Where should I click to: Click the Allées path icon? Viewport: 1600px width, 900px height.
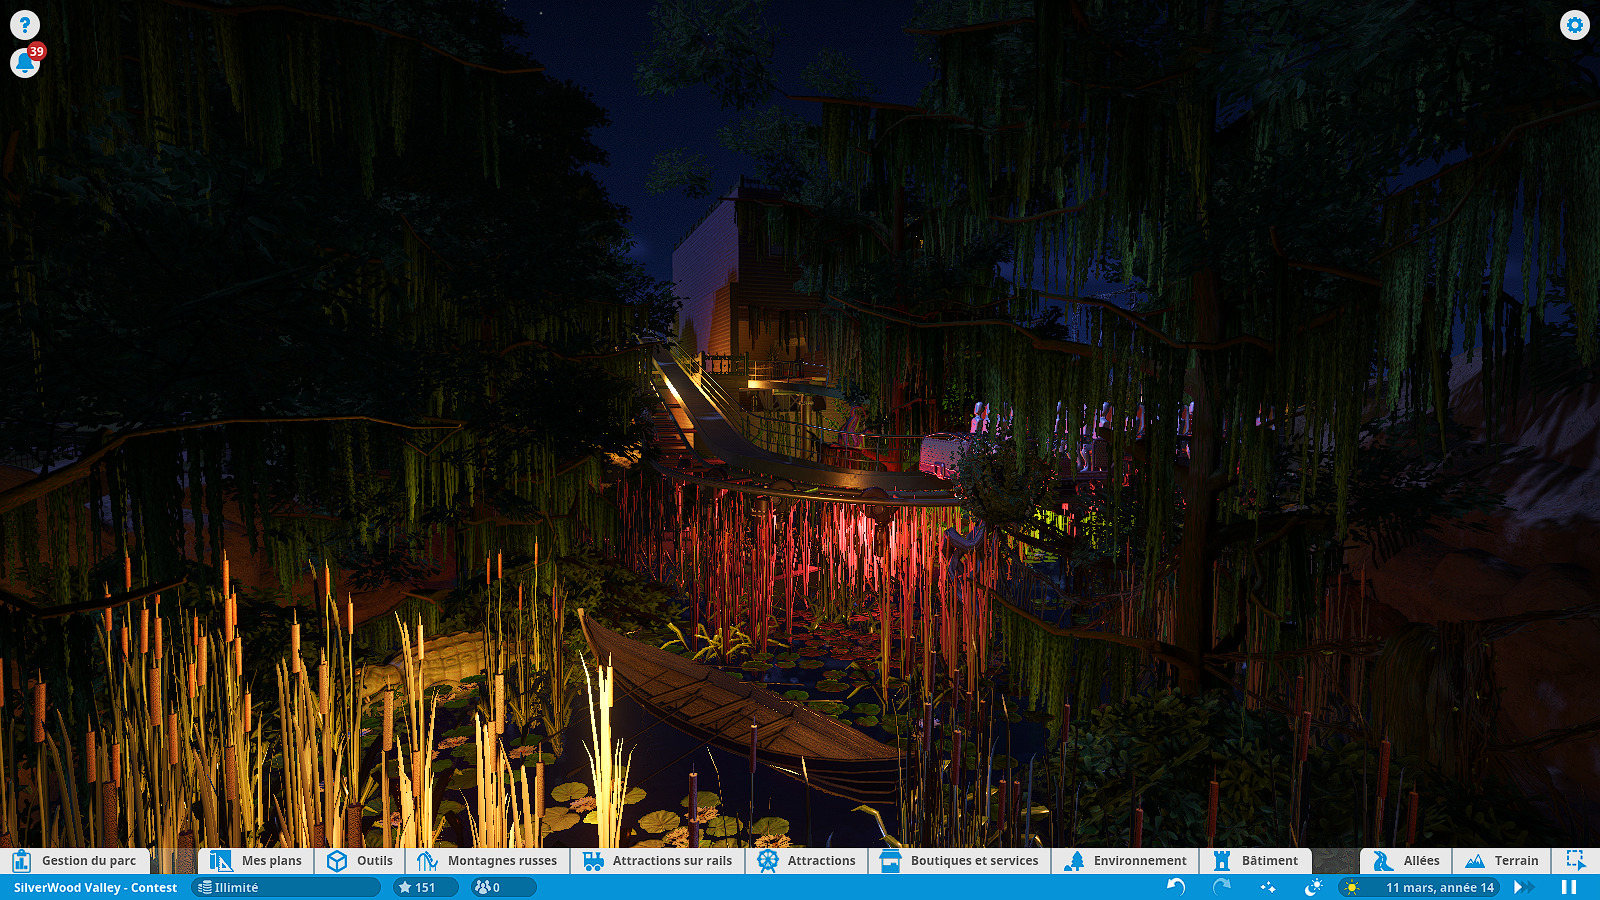1383,861
